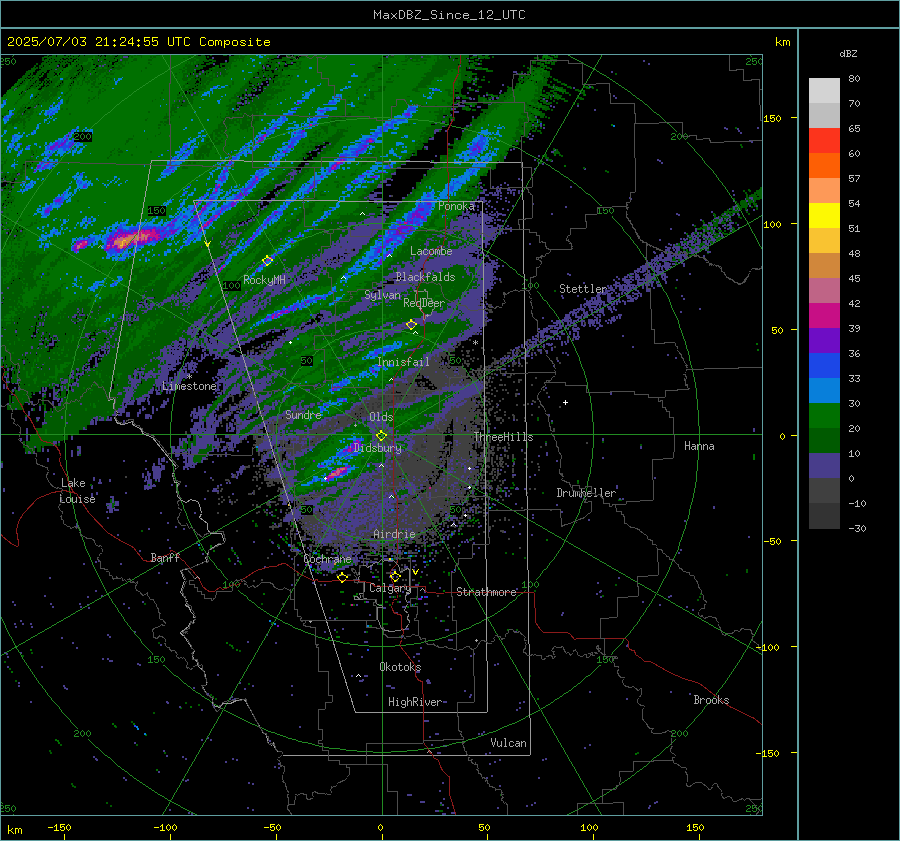Screen dimensions: 900x841
Task: Click the MaxDBZ_Since_12_UTC title text
Action: (x=449, y=15)
